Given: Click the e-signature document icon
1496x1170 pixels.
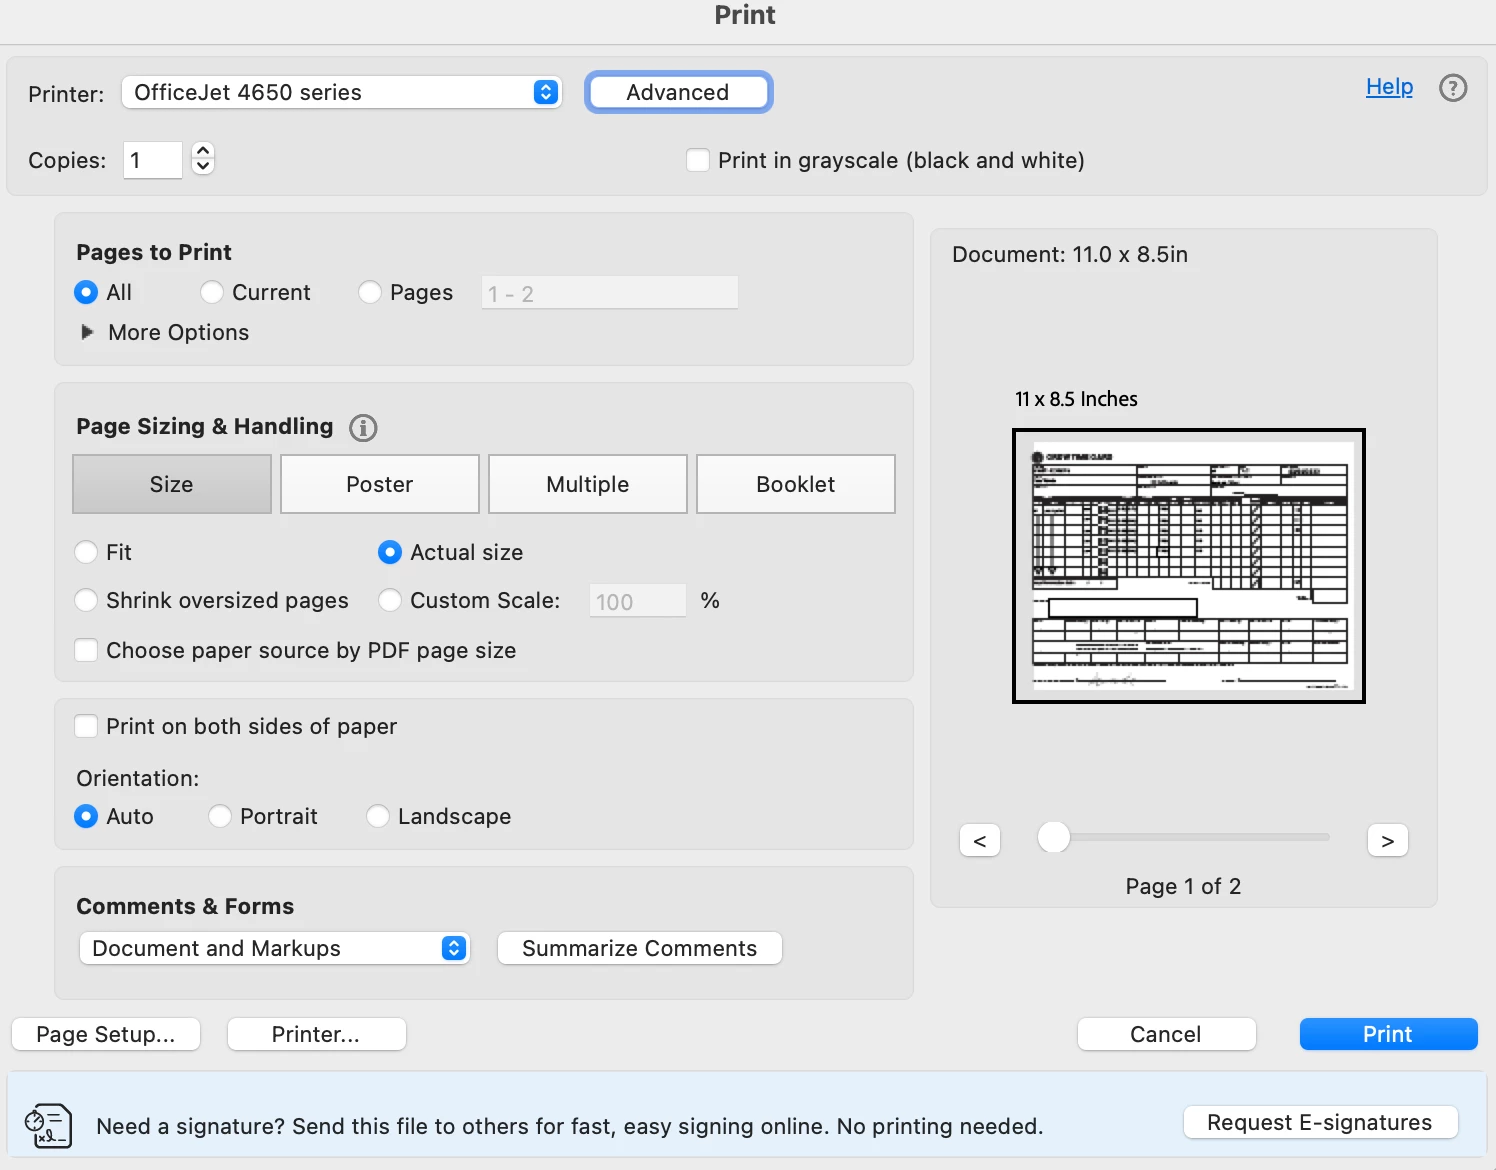Looking at the screenshot, I should click(x=48, y=1126).
